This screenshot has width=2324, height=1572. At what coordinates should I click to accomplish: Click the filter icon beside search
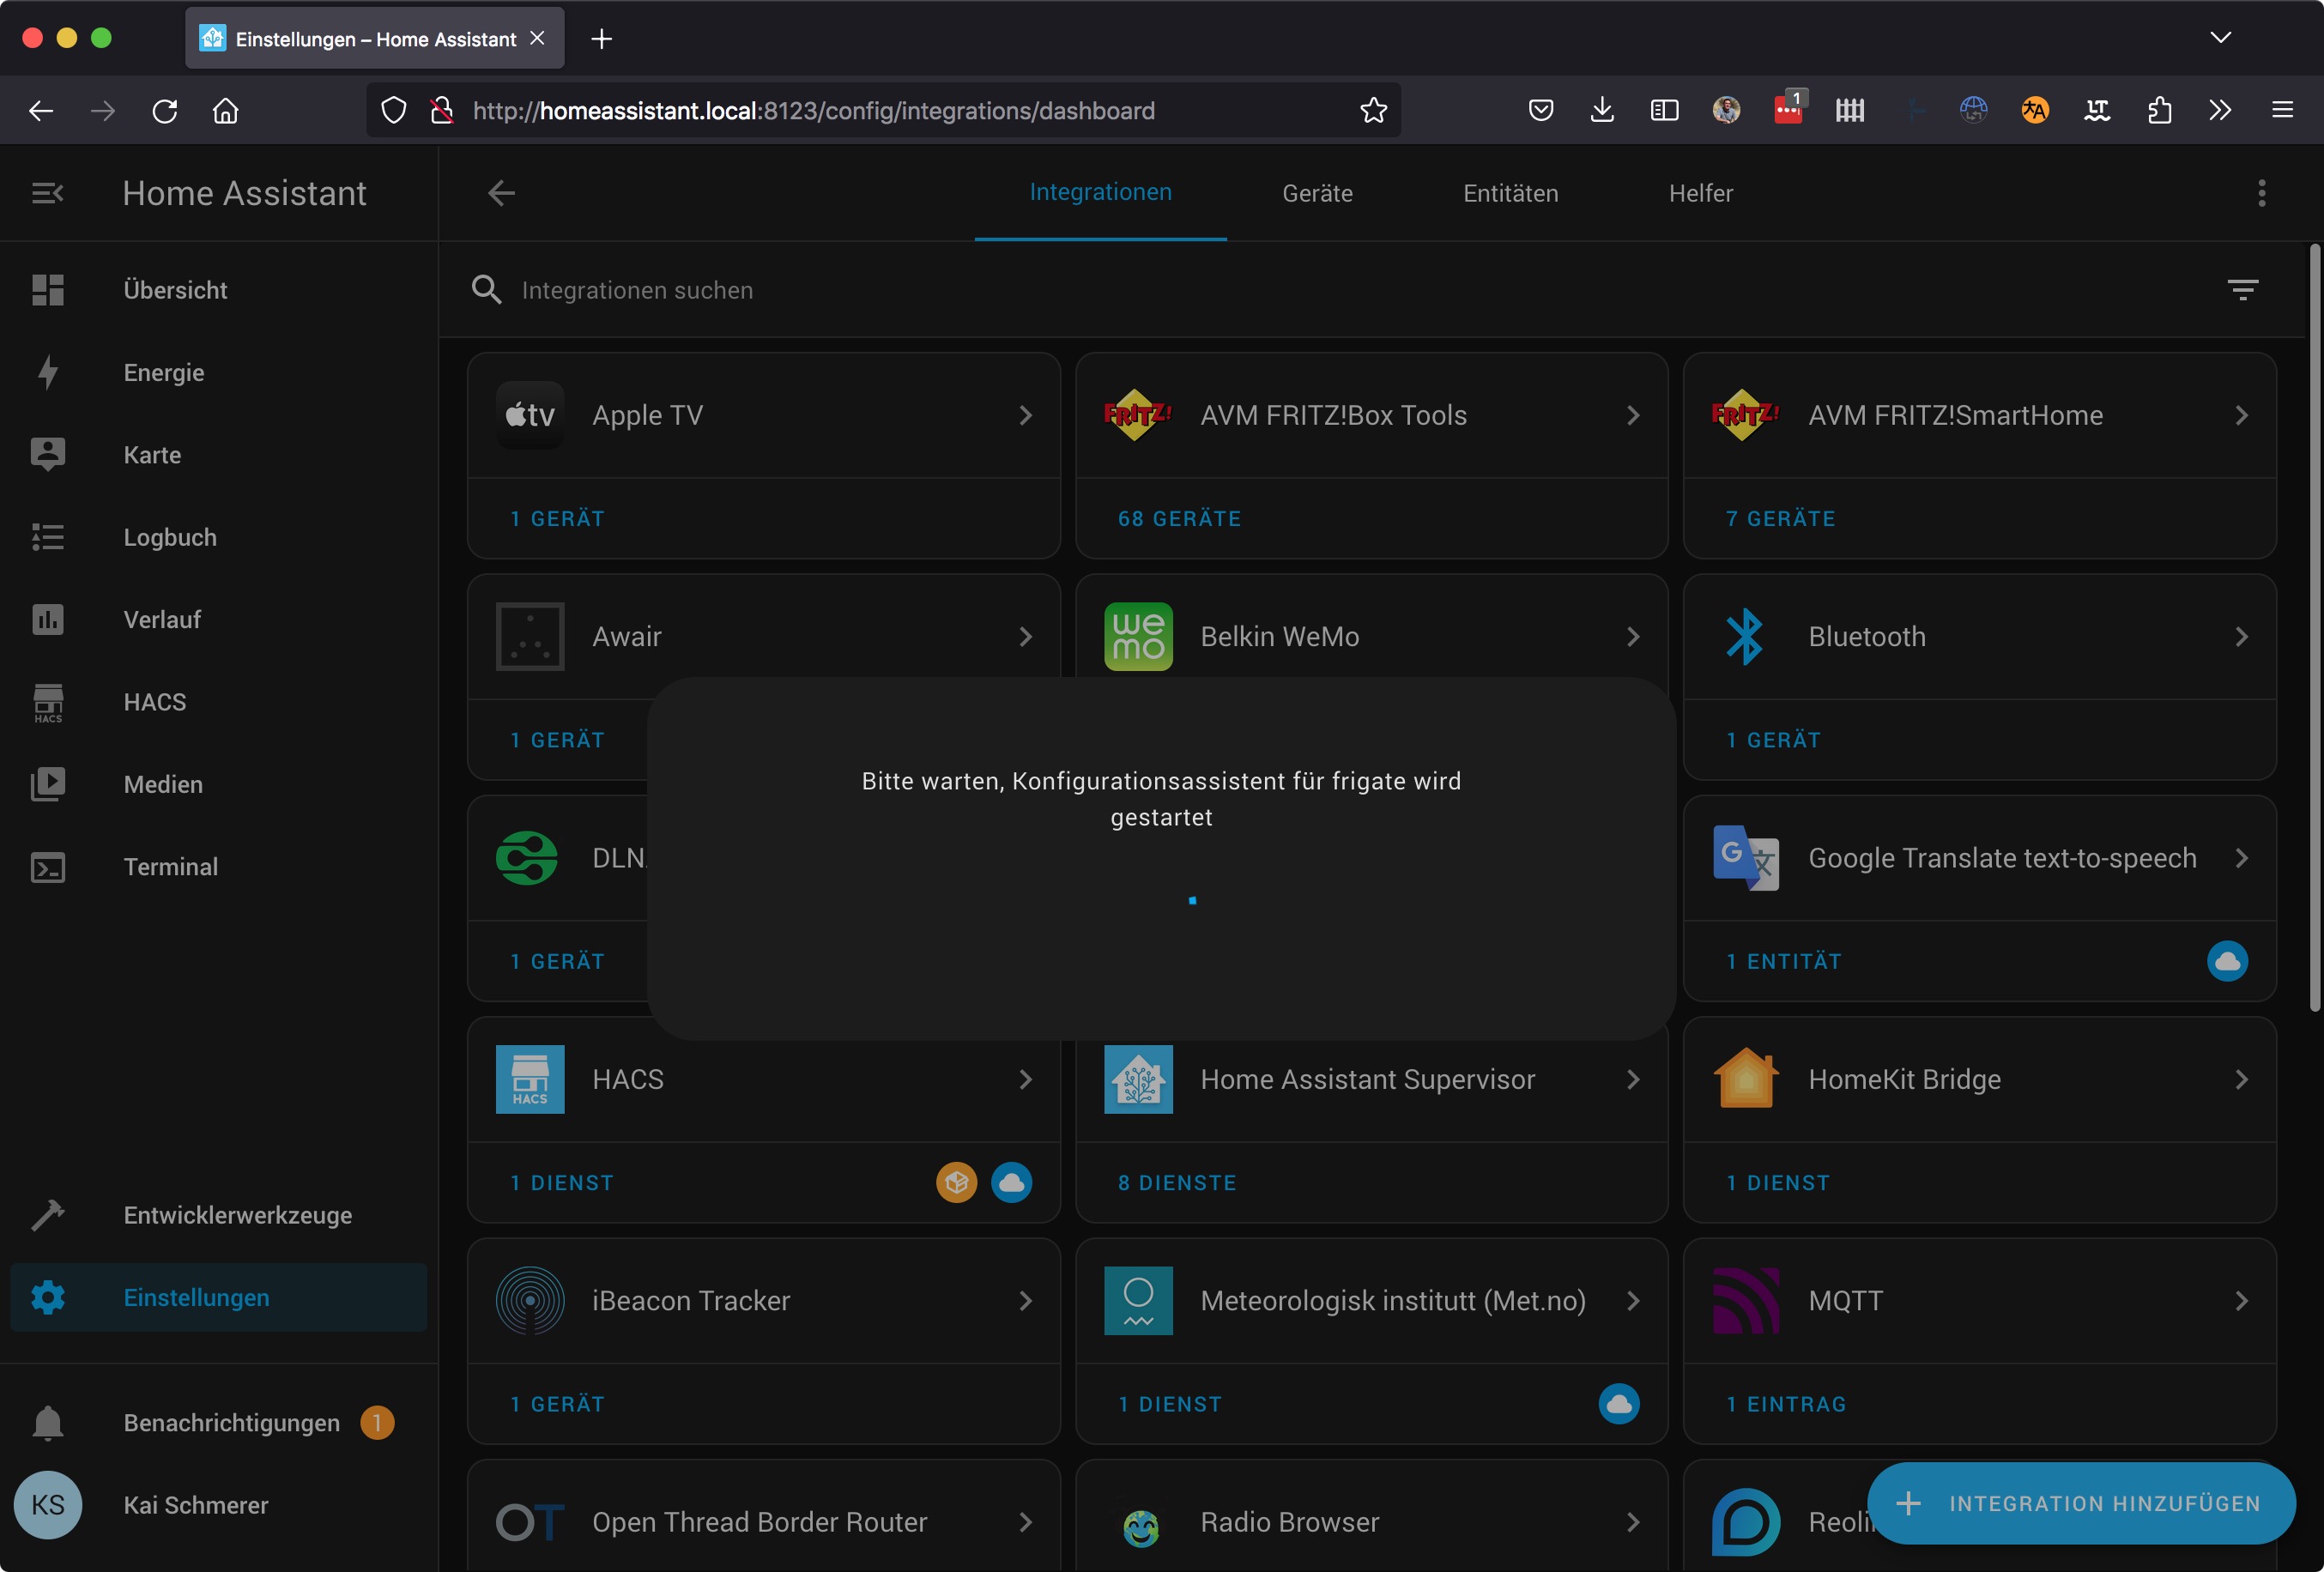pos(2242,290)
